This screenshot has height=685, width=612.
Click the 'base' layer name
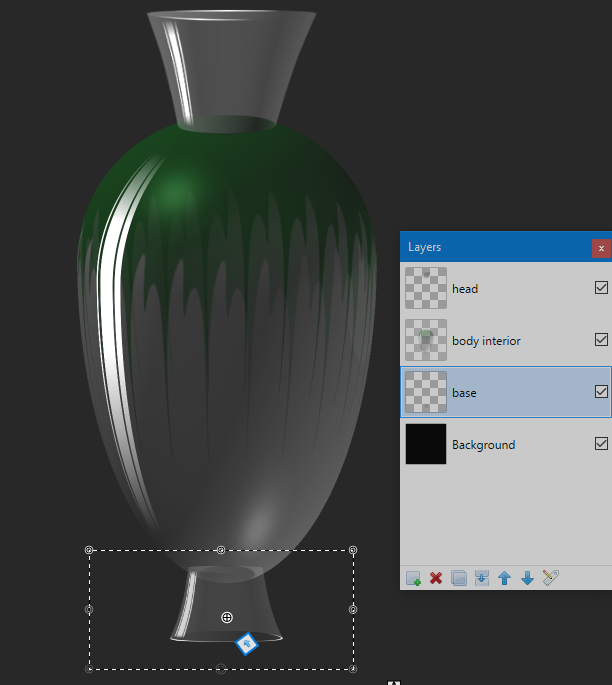464,393
